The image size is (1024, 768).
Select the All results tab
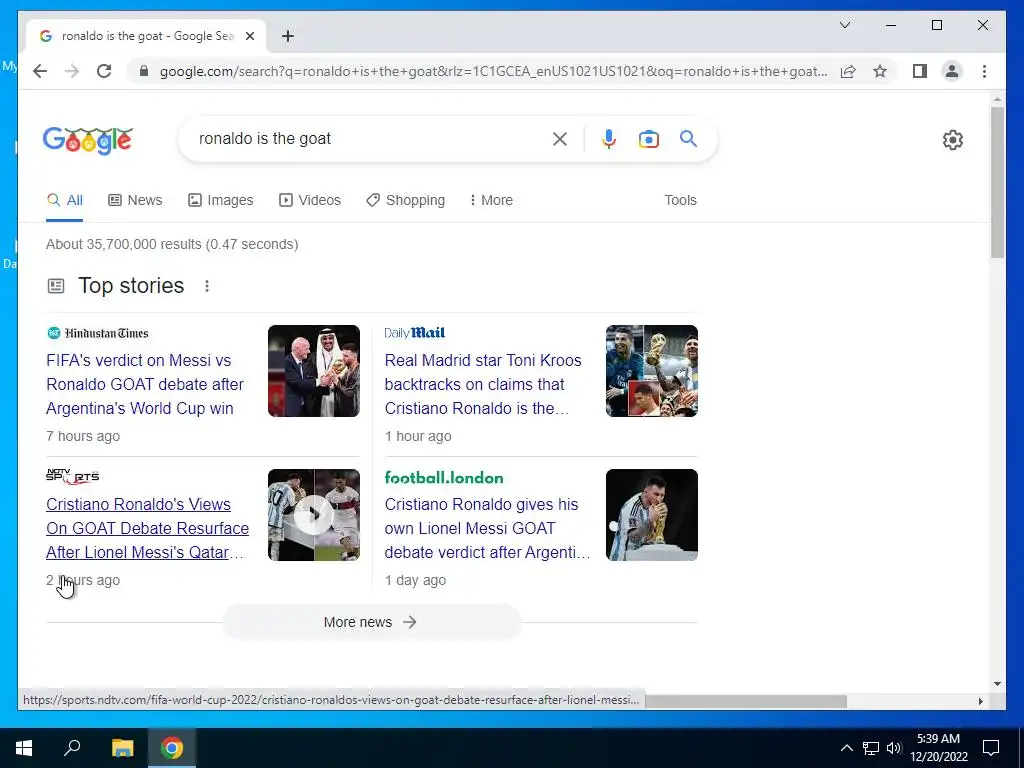coord(65,200)
